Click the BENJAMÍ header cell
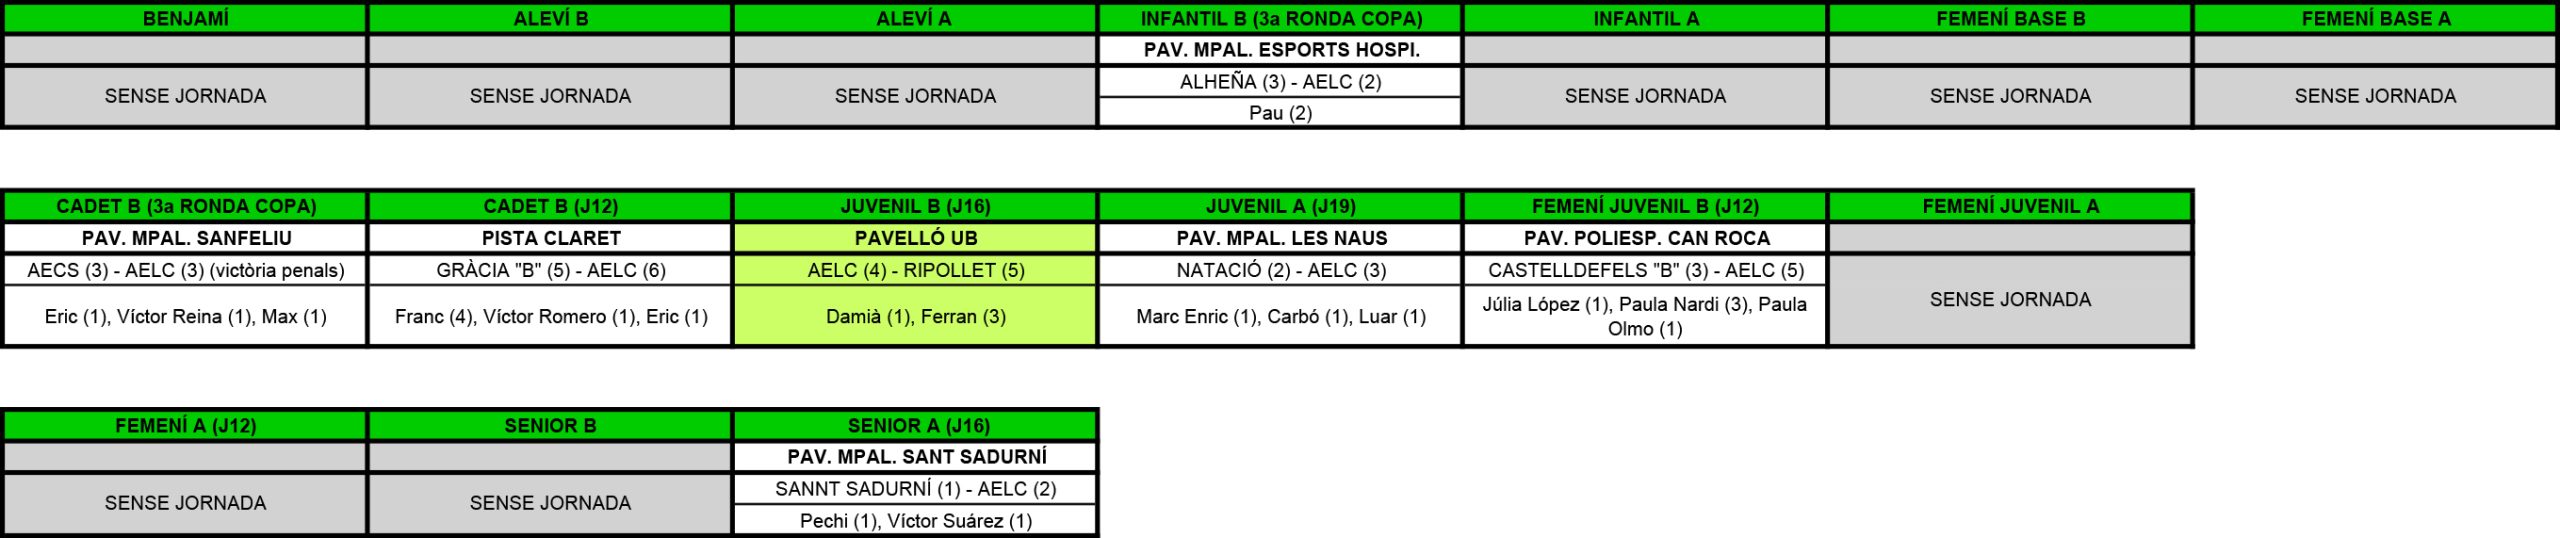Viewport: 2560px width, 538px height. point(185,18)
